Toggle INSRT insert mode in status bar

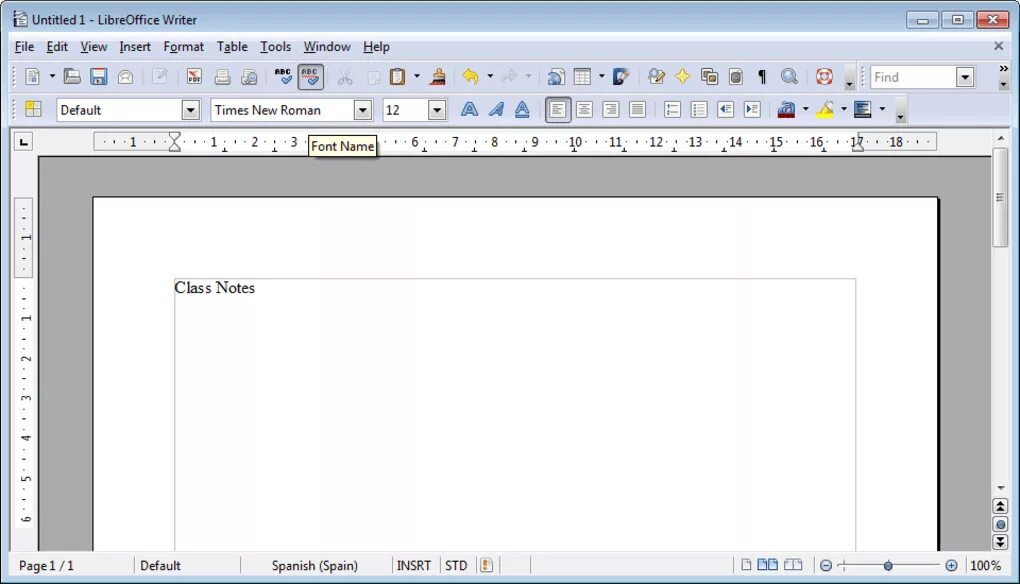(414, 566)
